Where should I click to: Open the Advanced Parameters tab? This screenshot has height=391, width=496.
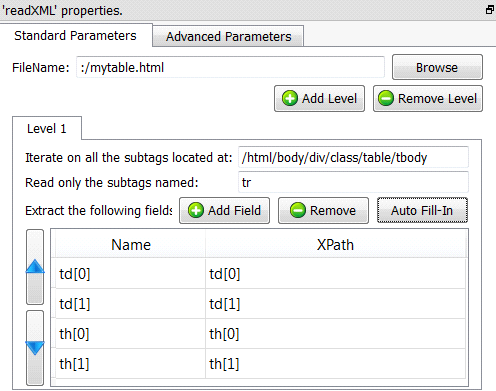pyautogui.click(x=228, y=36)
